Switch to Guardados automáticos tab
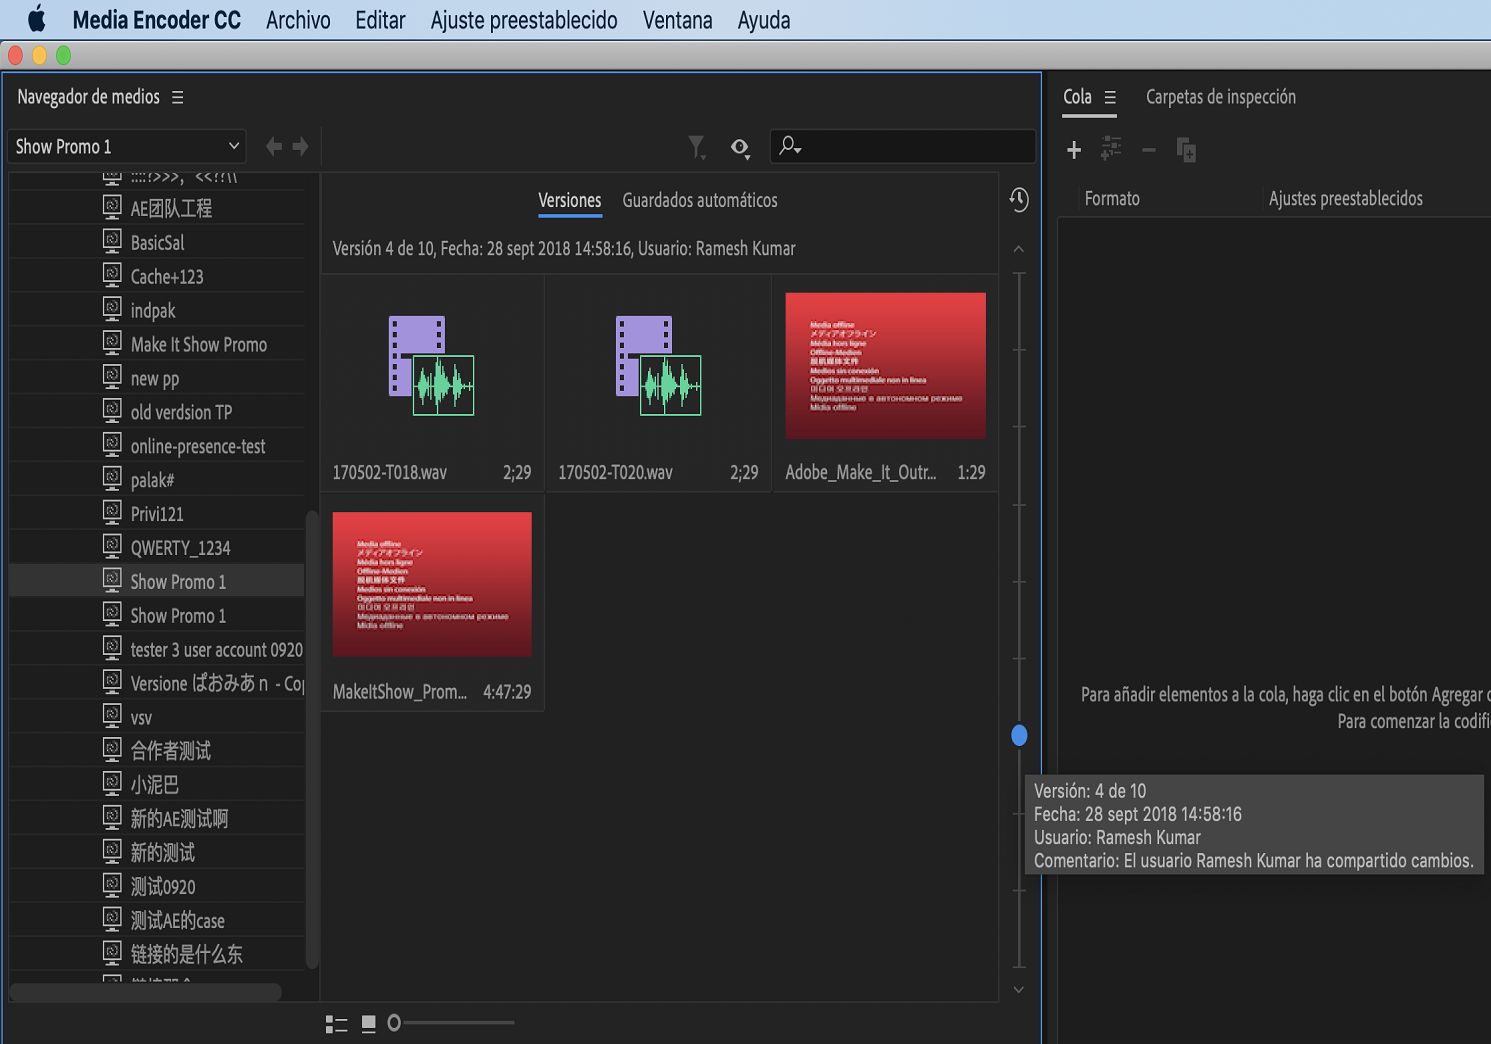 (x=700, y=200)
